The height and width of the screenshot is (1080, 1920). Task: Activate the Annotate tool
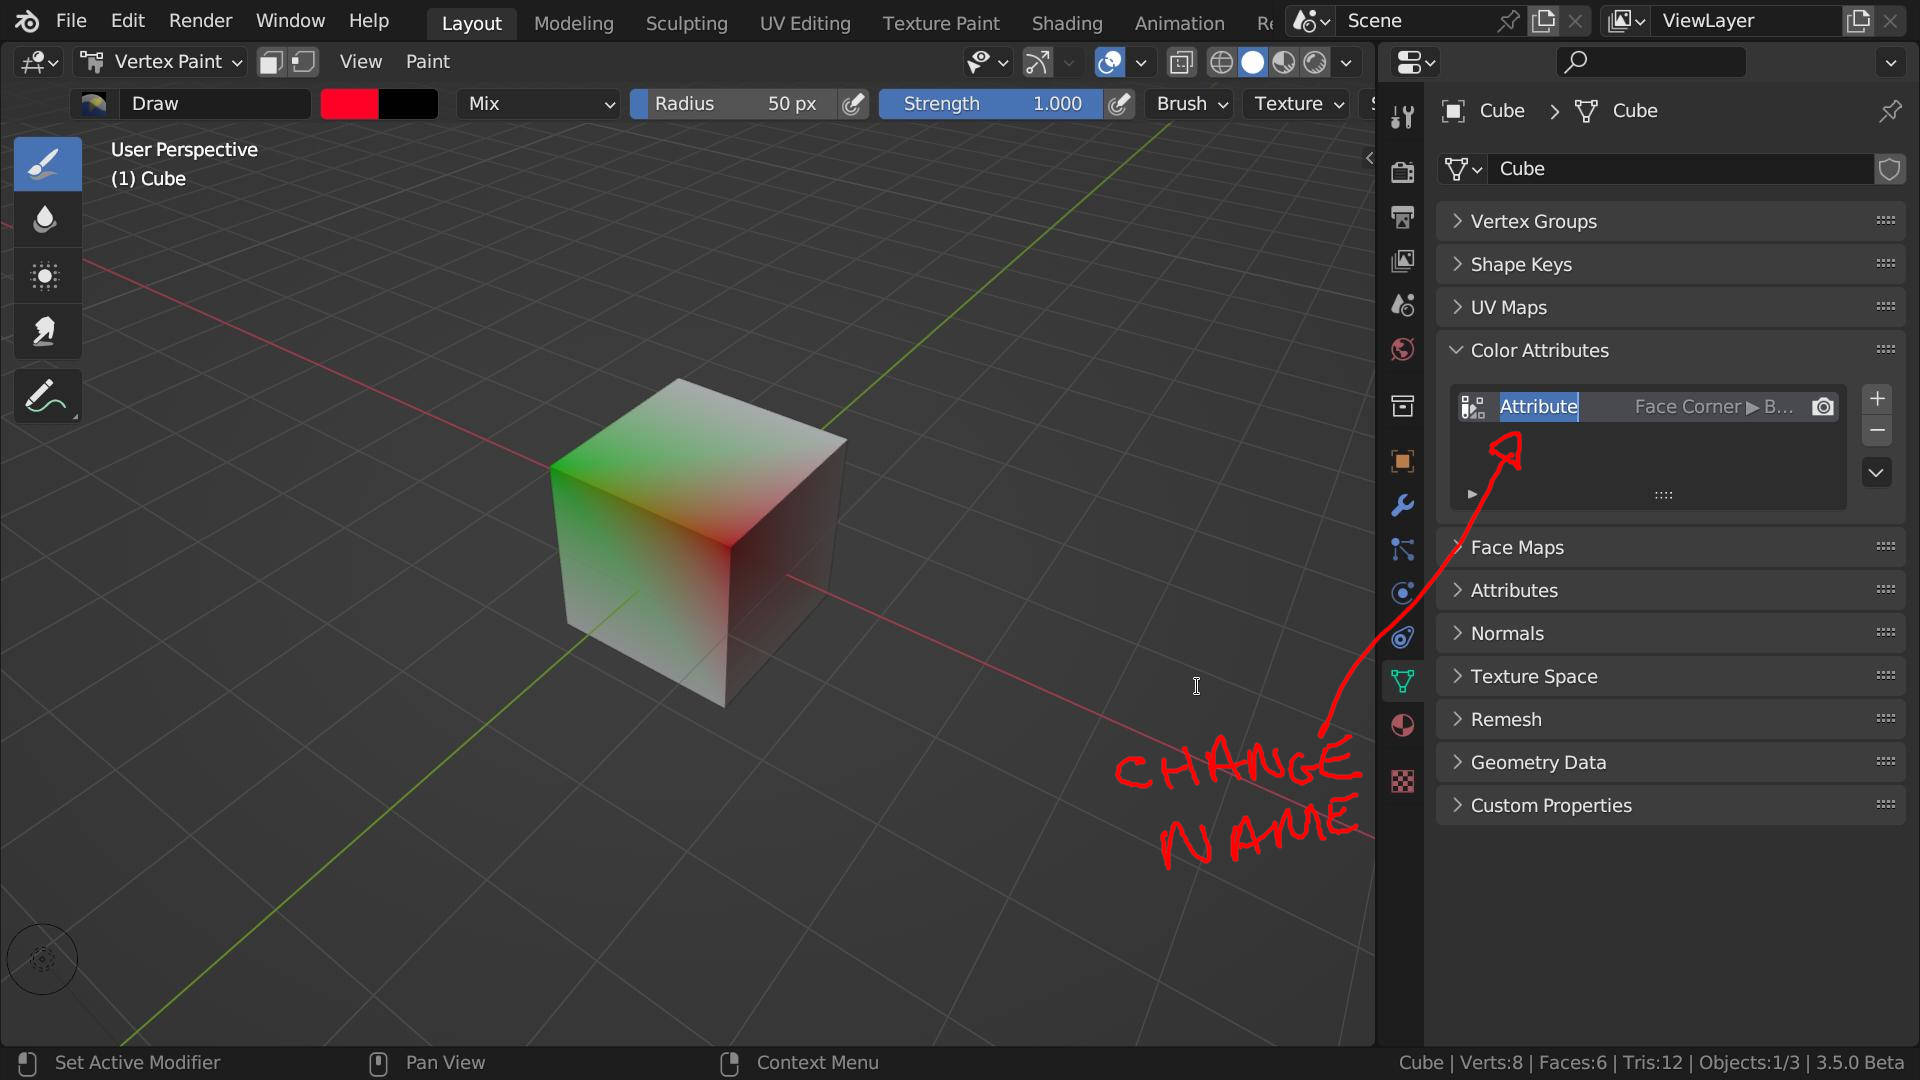(44, 396)
